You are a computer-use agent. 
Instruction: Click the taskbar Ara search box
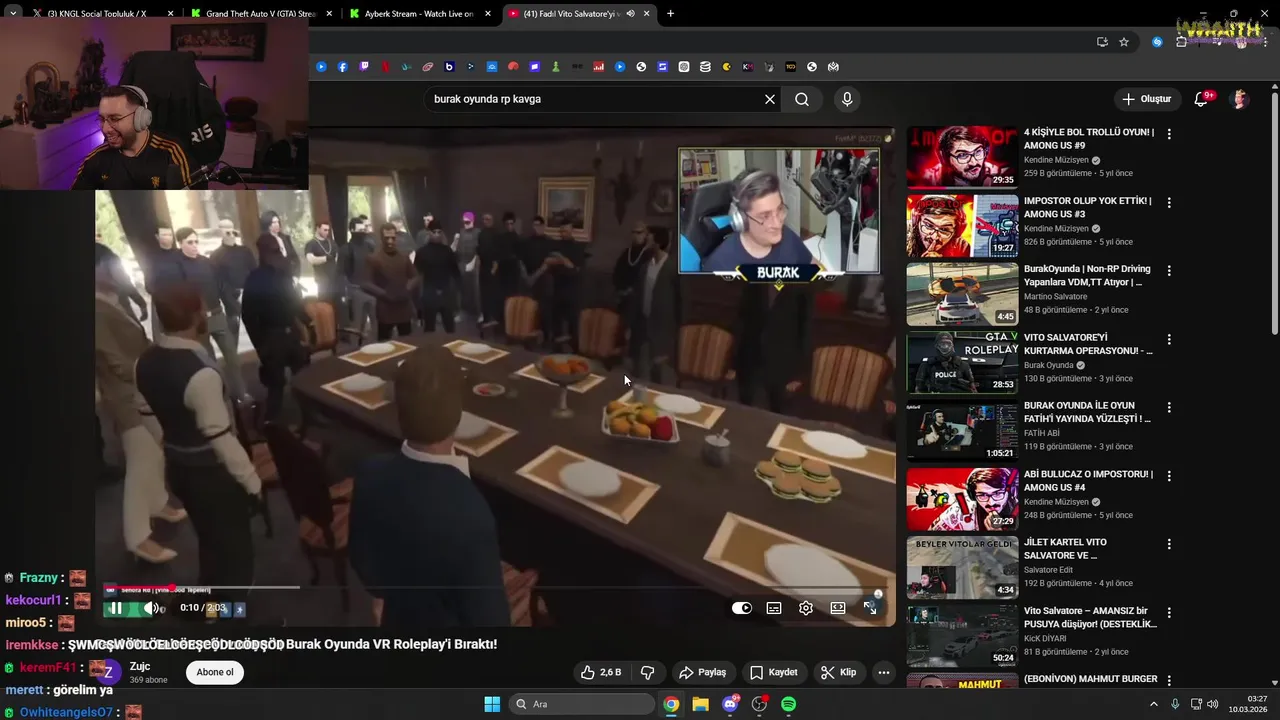pyautogui.click(x=582, y=704)
